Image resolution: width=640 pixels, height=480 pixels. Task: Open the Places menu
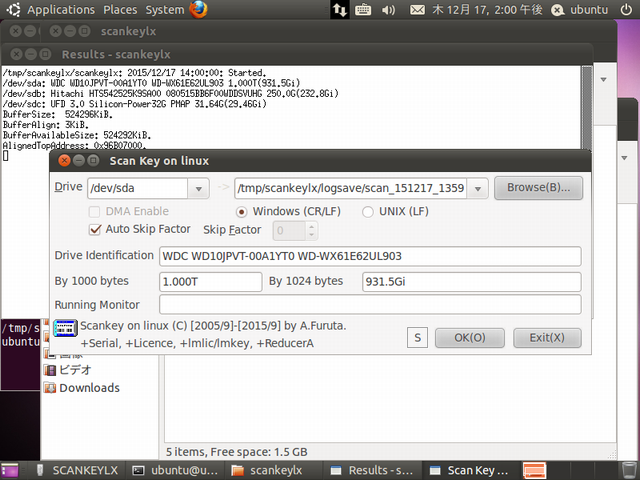point(120,9)
